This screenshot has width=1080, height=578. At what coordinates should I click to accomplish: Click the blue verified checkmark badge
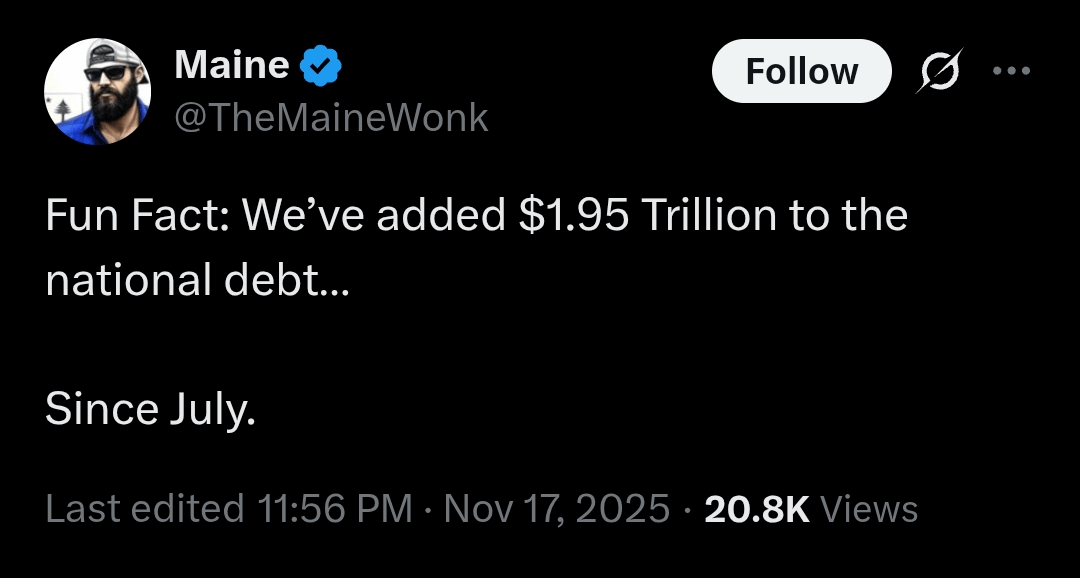[x=322, y=67]
